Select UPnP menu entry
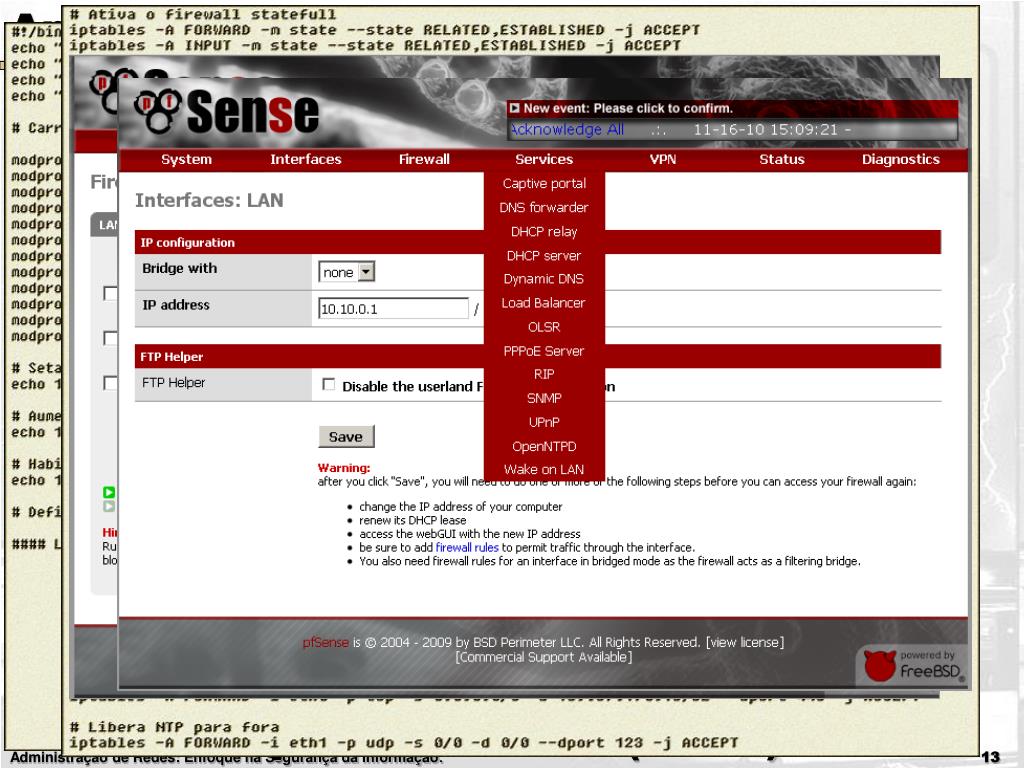Image resolution: width=1024 pixels, height=768 pixels. 544,423
